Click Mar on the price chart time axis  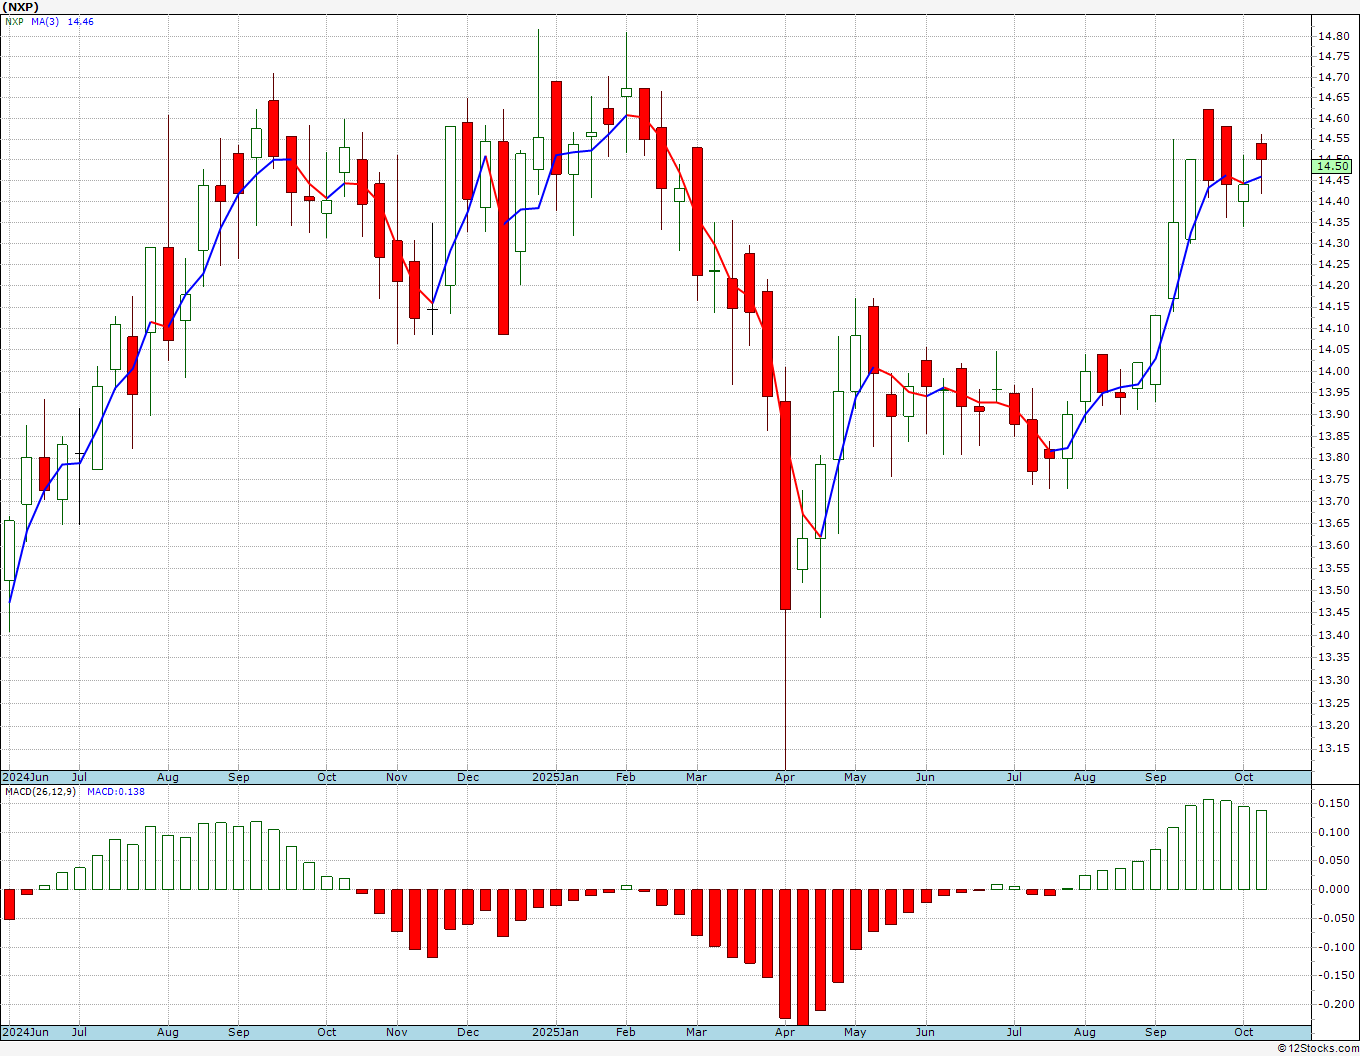(696, 777)
